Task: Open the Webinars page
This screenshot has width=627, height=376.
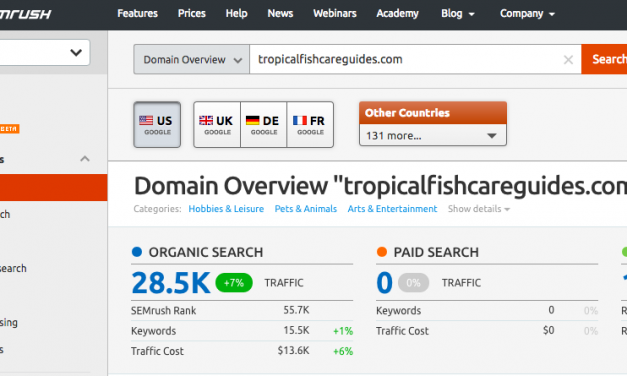Action: point(335,14)
